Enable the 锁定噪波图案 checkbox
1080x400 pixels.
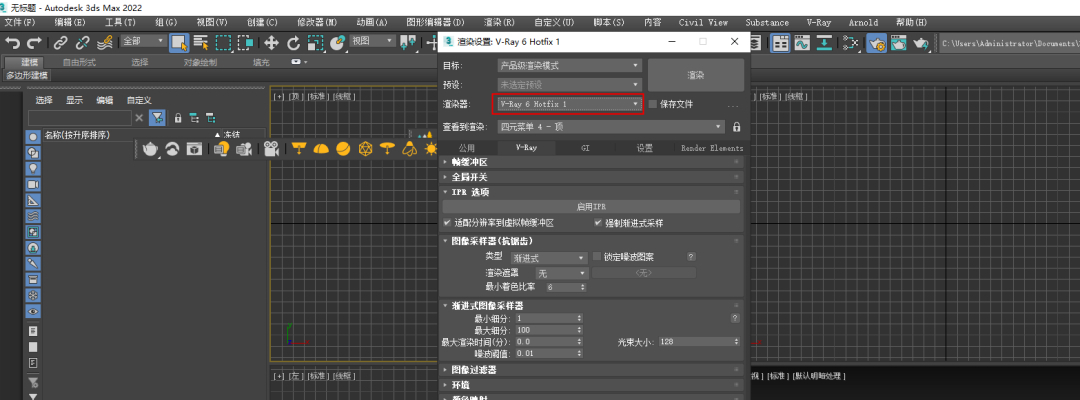point(597,256)
